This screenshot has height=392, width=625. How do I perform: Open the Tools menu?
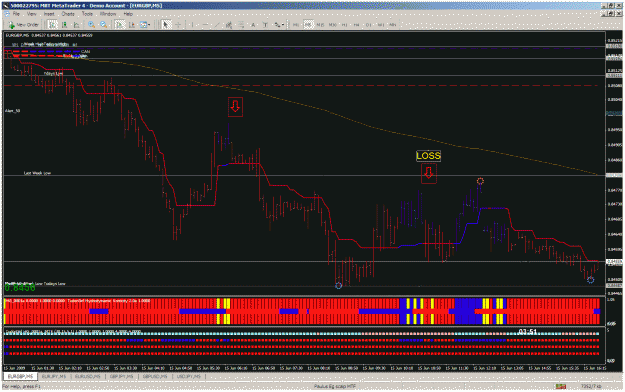(x=87, y=14)
